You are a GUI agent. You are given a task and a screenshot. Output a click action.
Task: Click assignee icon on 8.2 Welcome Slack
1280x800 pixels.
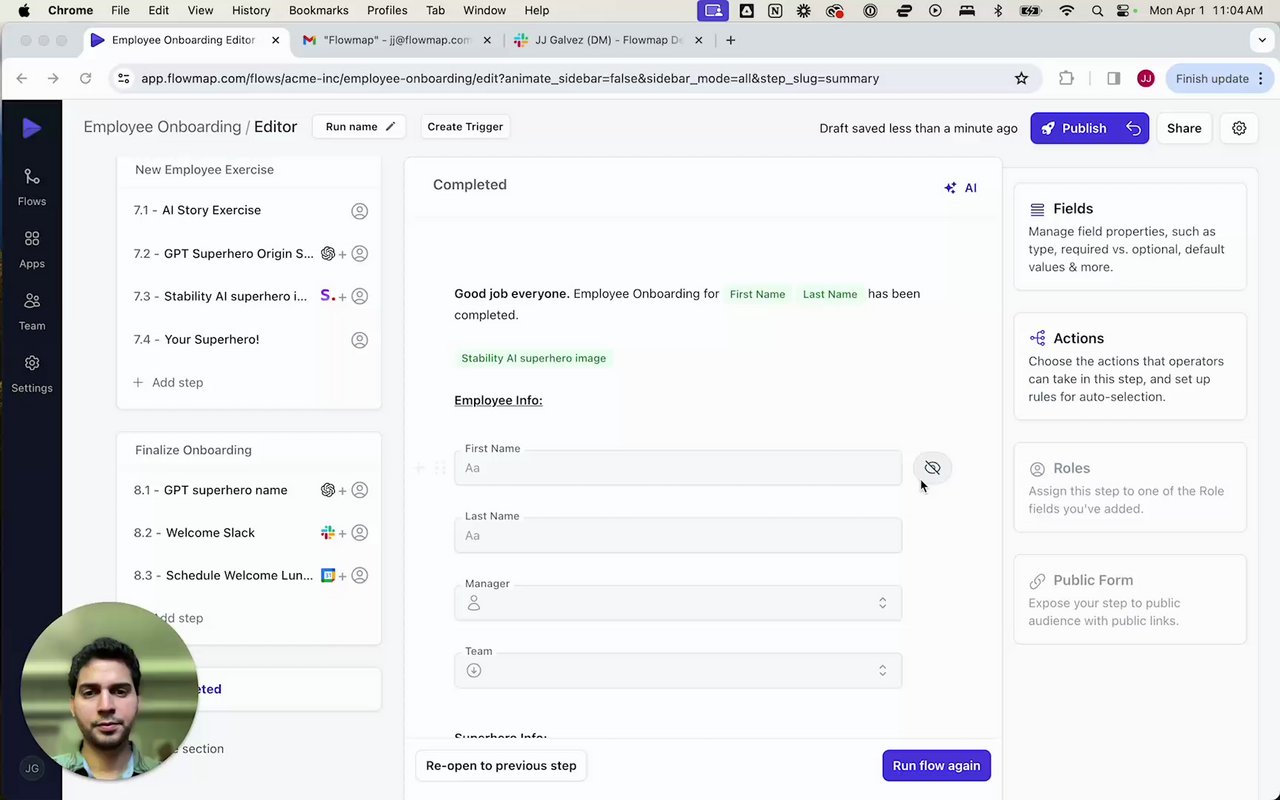(359, 533)
